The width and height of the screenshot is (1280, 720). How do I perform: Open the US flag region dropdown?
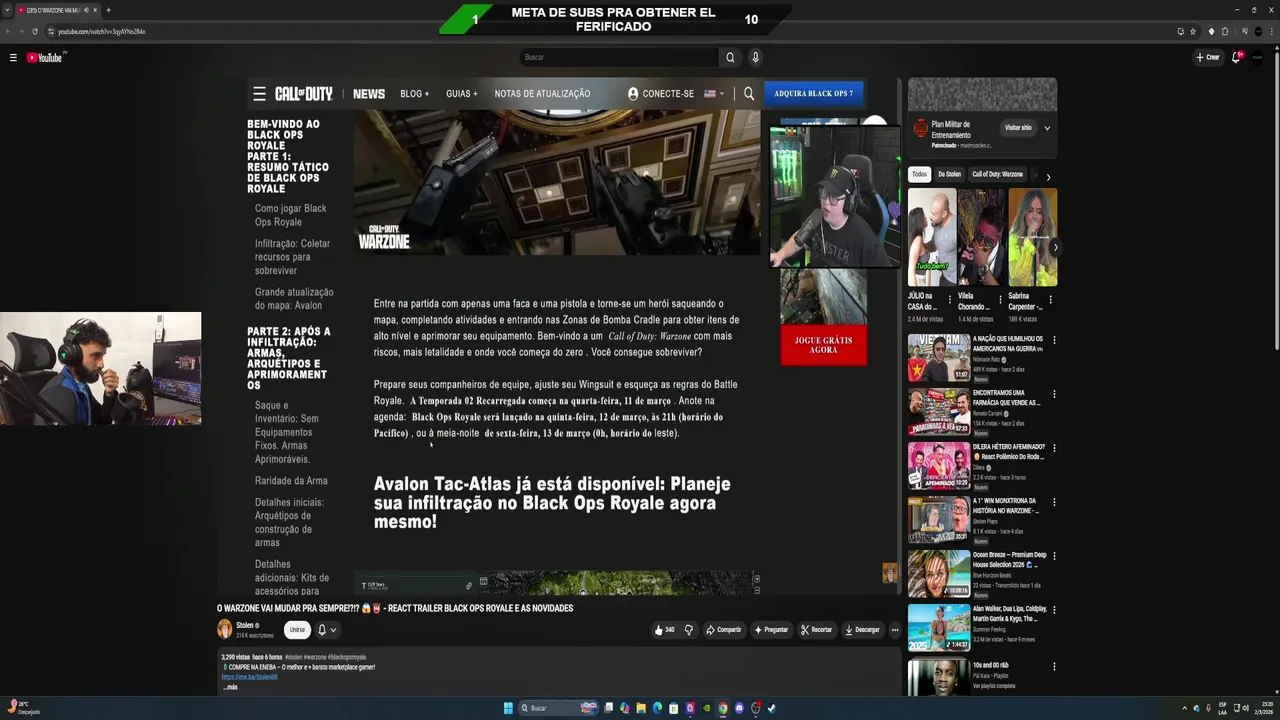[x=714, y=94]
